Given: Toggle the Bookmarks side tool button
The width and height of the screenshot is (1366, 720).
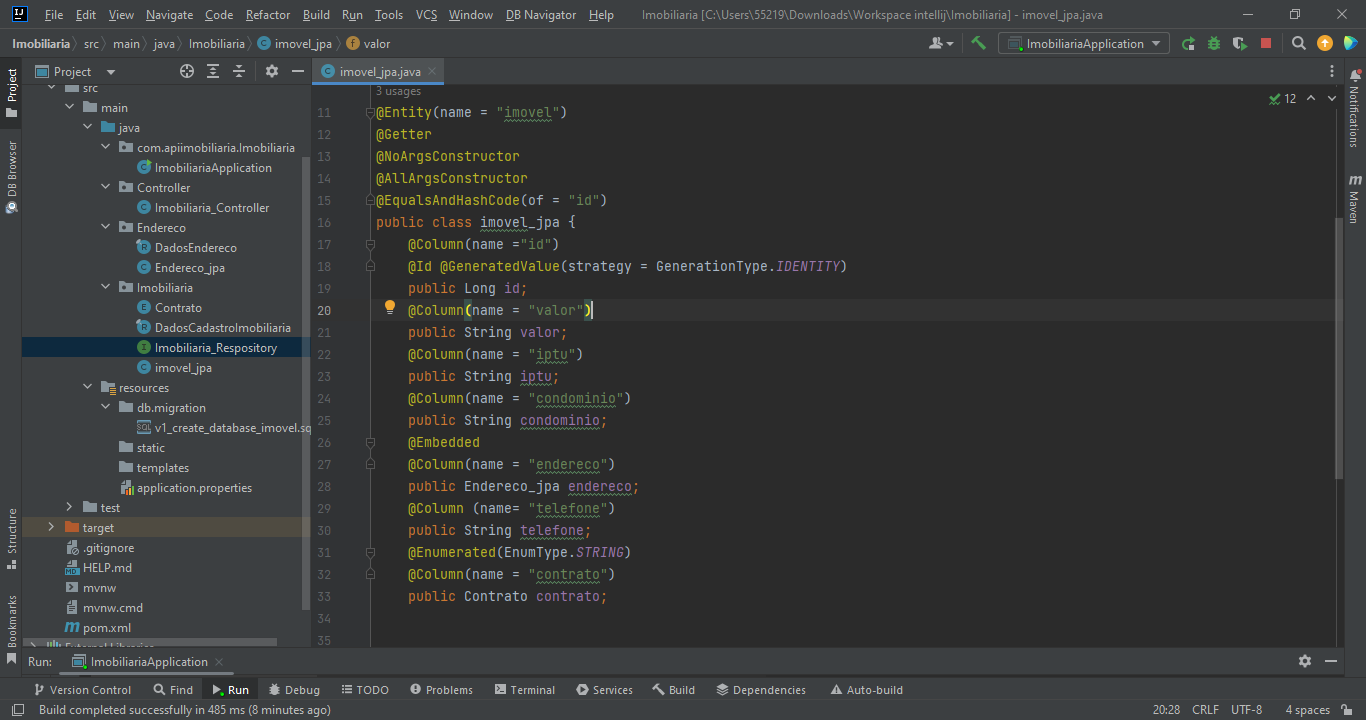Looking at the screenshot, I should point(11,628).
